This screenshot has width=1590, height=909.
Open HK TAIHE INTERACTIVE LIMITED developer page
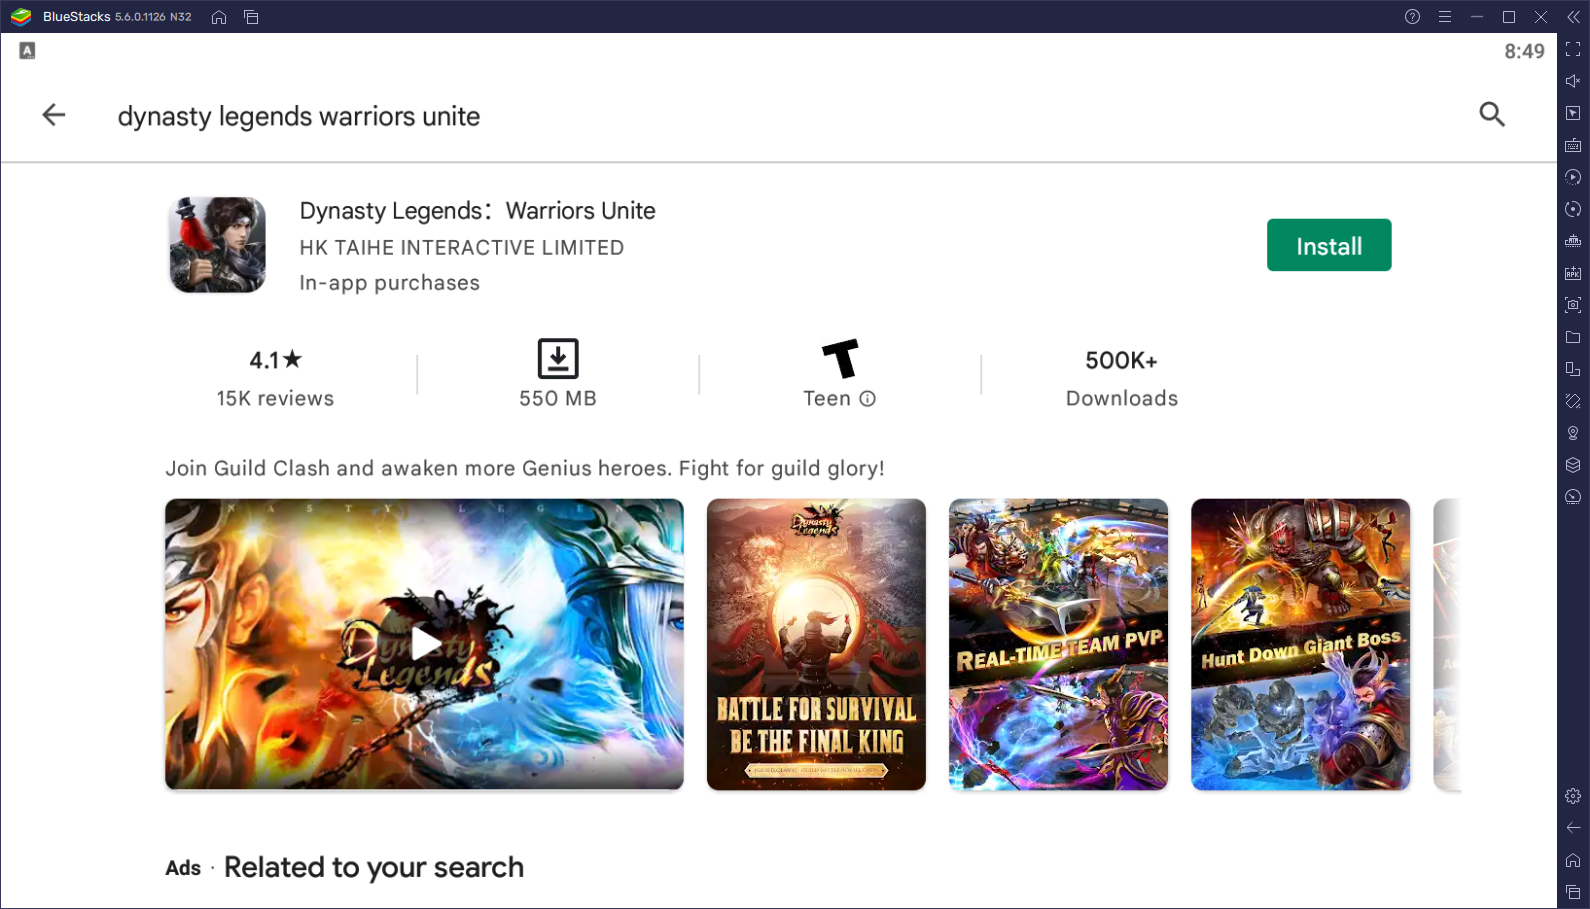coord(462,248)
